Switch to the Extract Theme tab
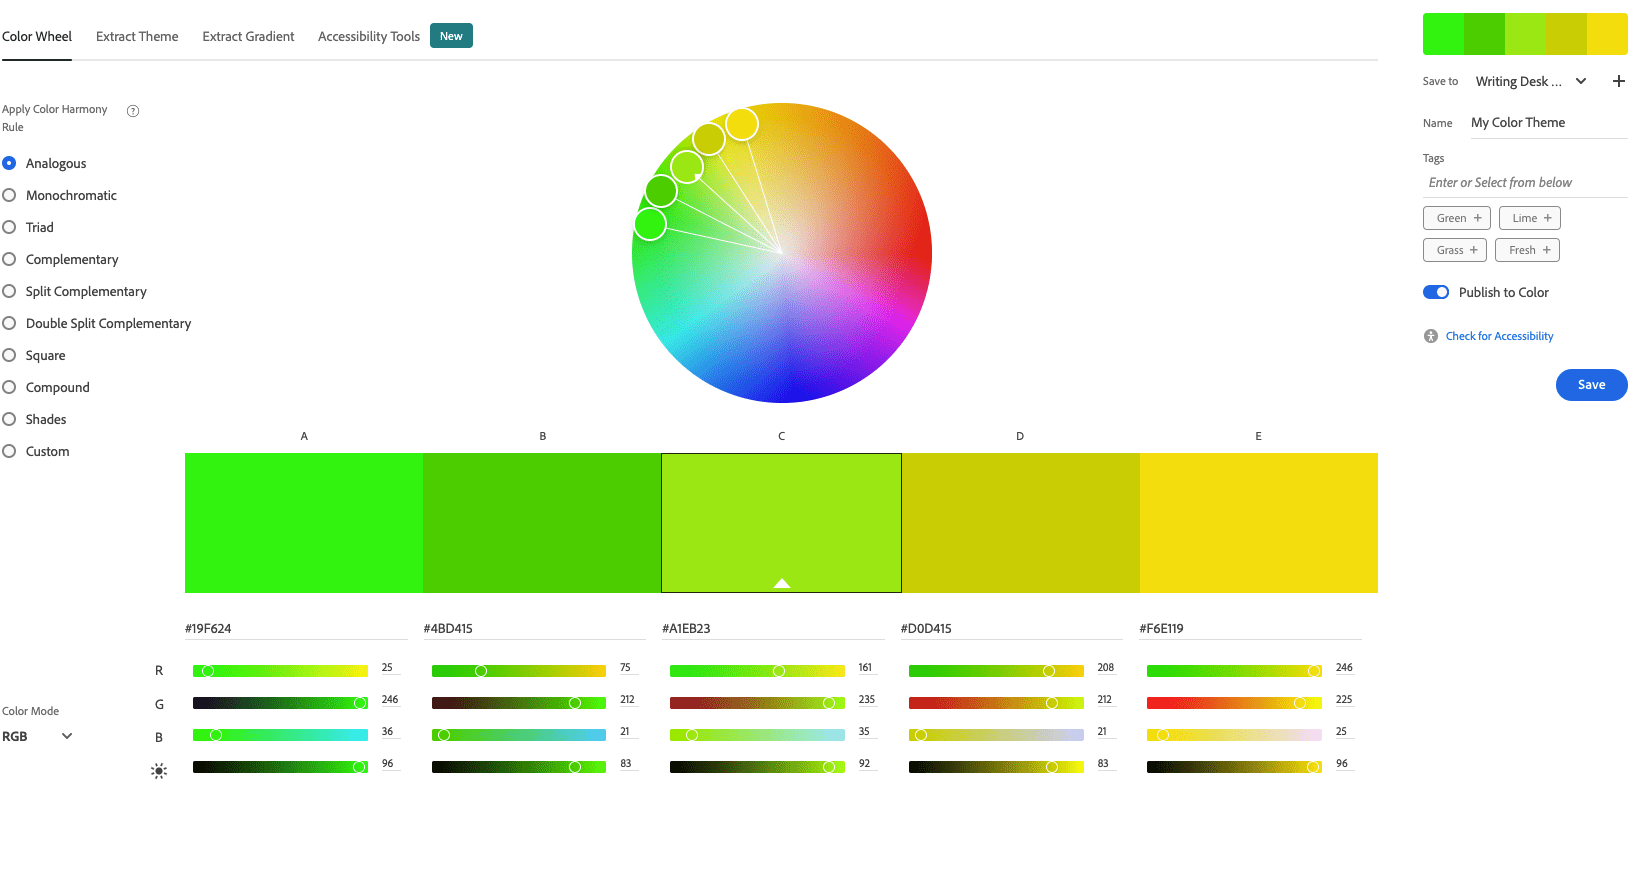 (x=137, y=36)
